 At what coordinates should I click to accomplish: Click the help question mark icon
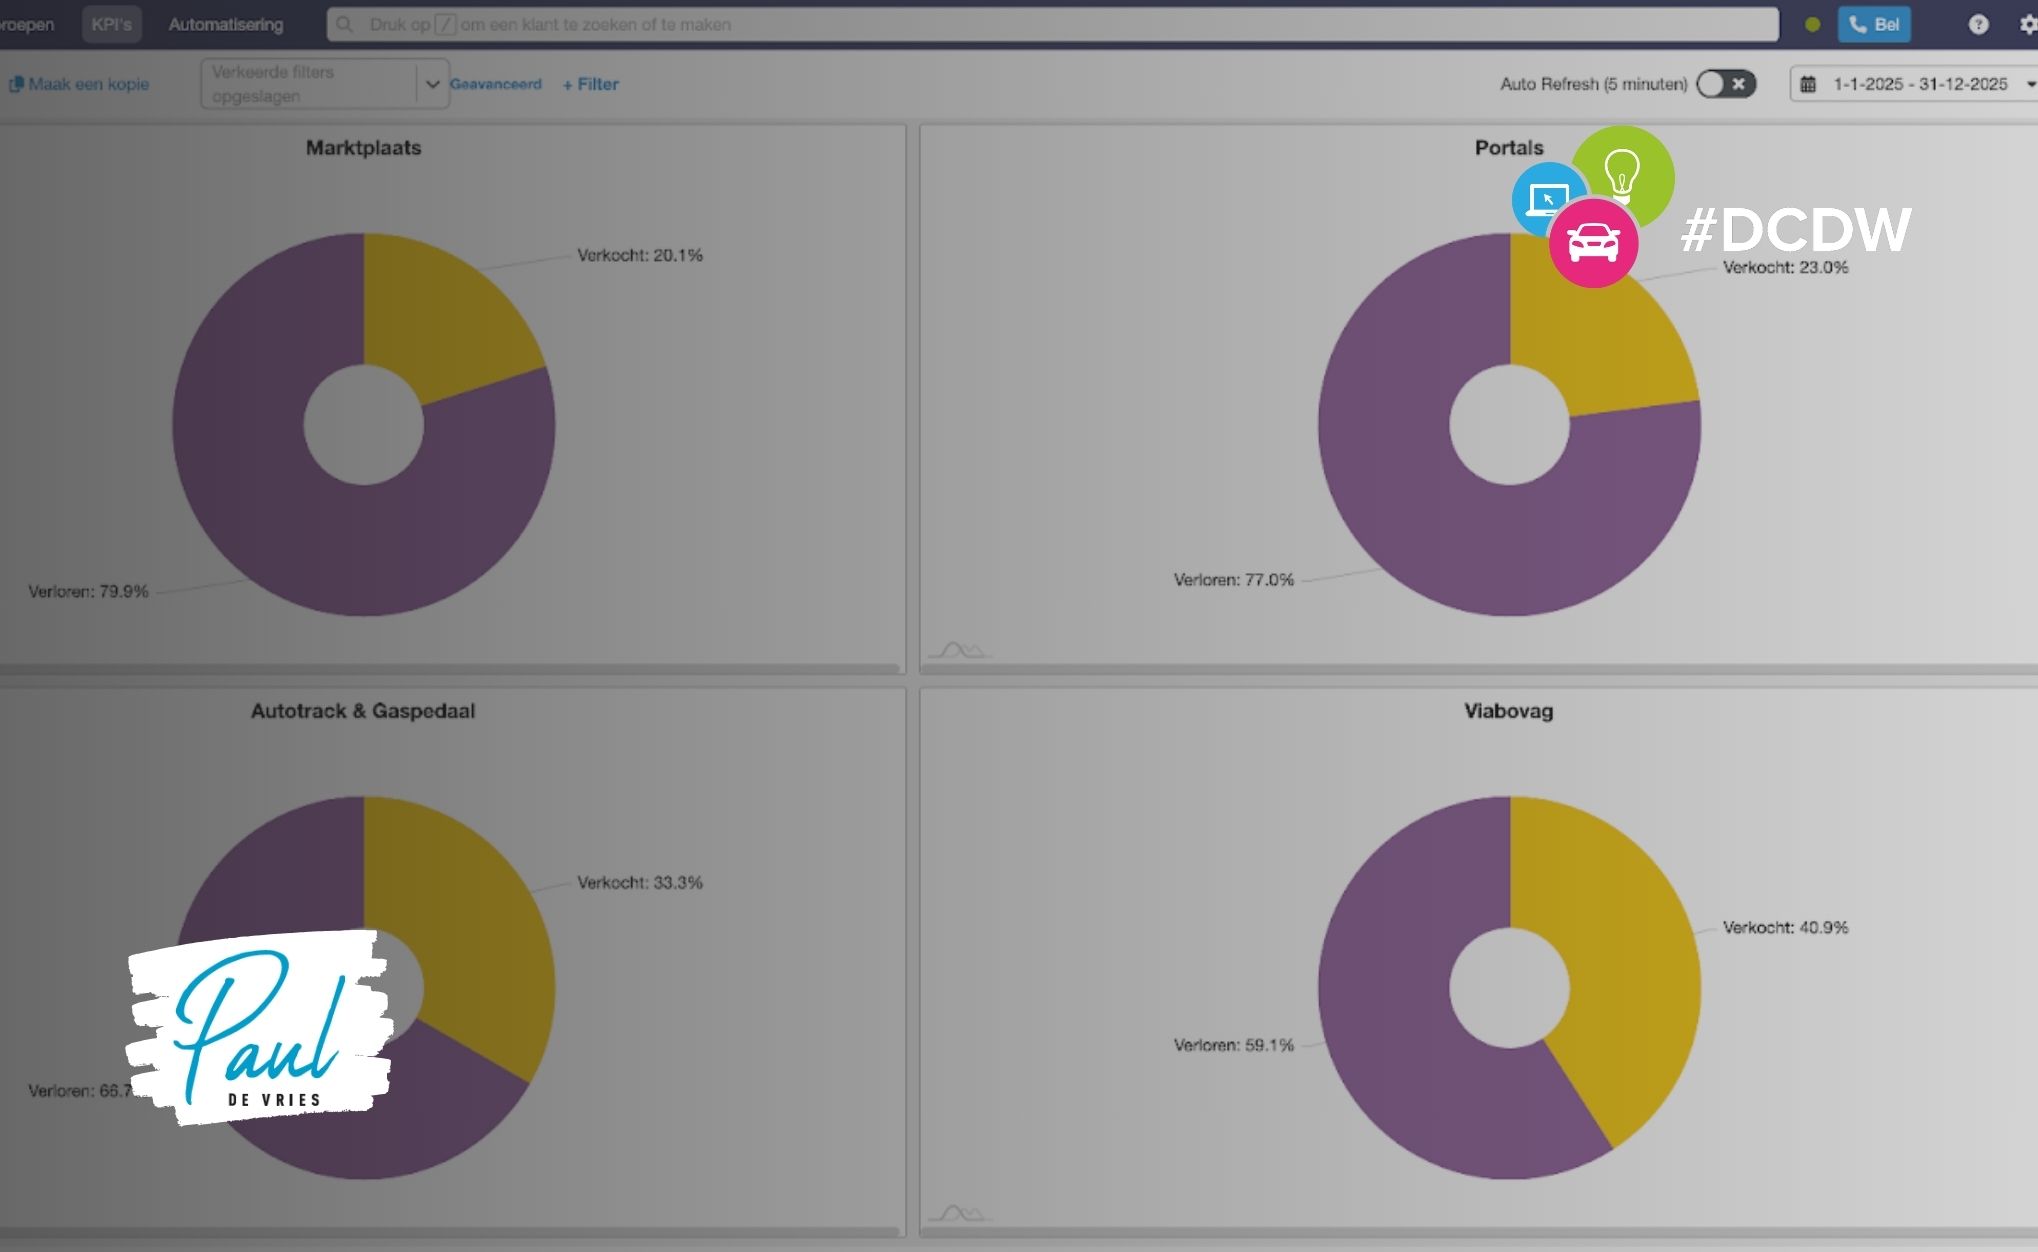click(x=1978, y=25)
